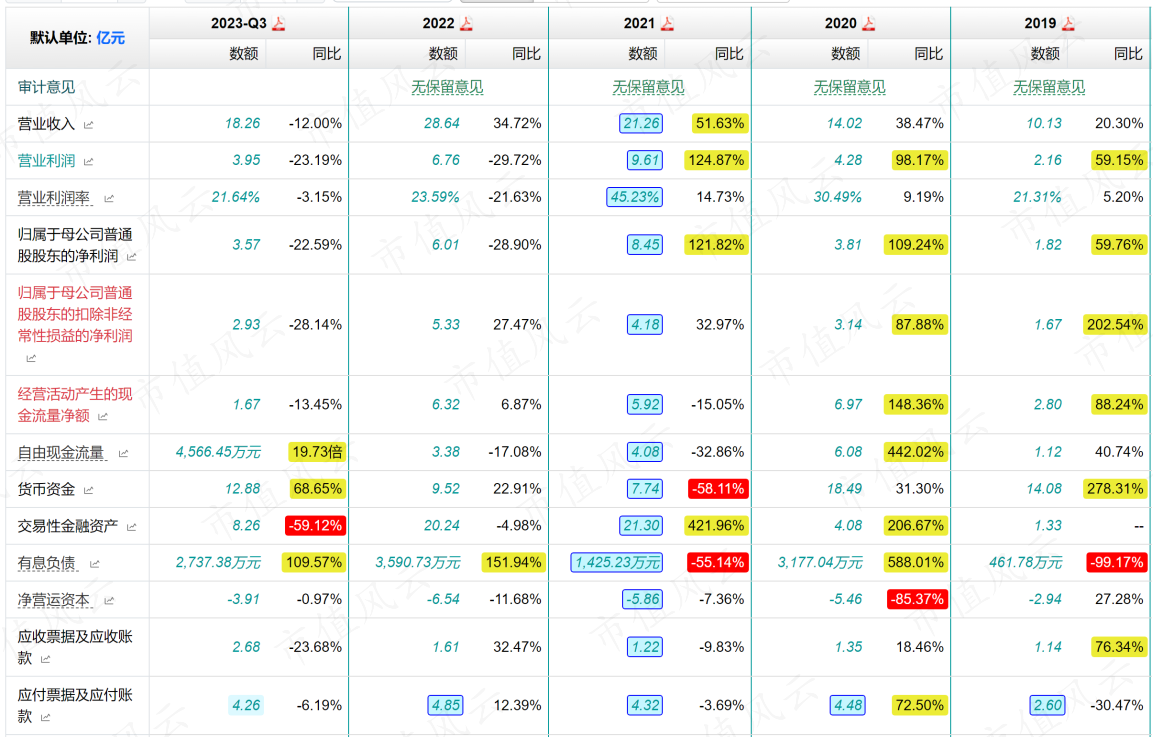
Task: Click 2021 营业利润 growth 124.87%
Action: click(x=716, y=160)
